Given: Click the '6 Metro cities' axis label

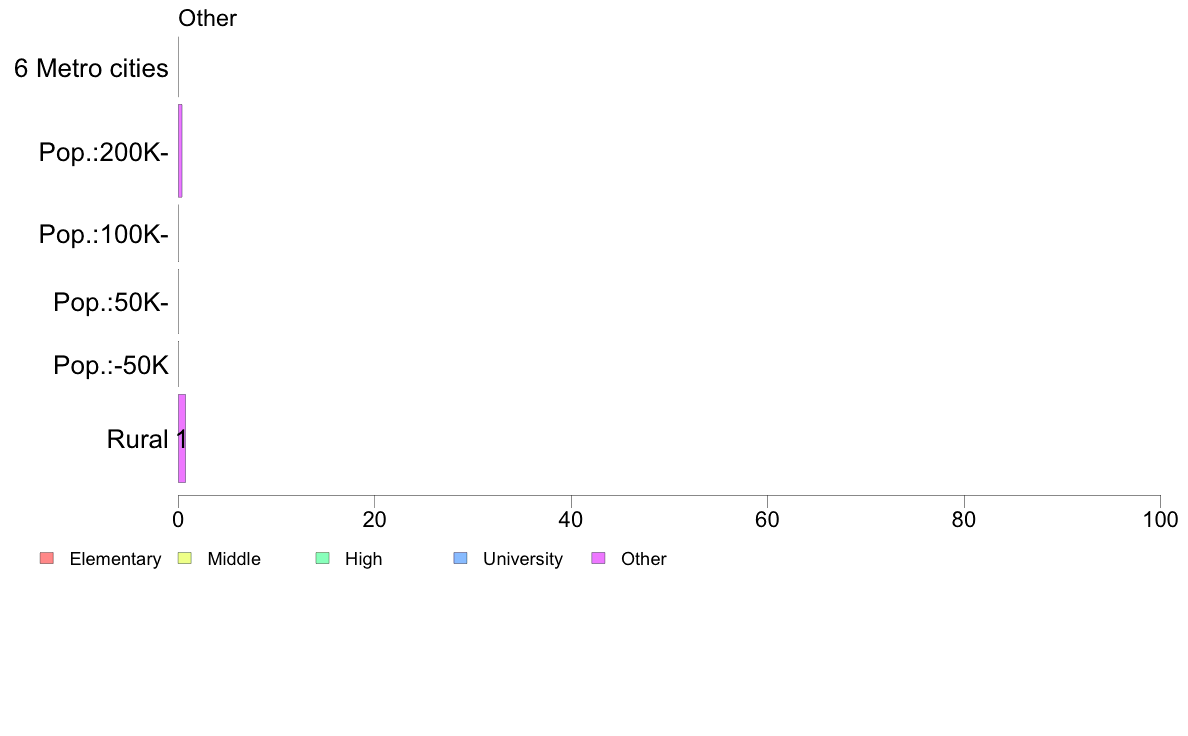Looking at the screenshot, I should (91, 68).
